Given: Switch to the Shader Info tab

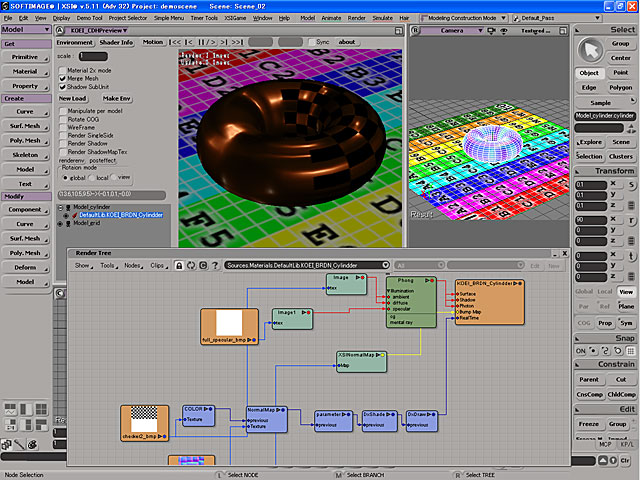Looking at the screenshot, I should click(x=116, y=43).
